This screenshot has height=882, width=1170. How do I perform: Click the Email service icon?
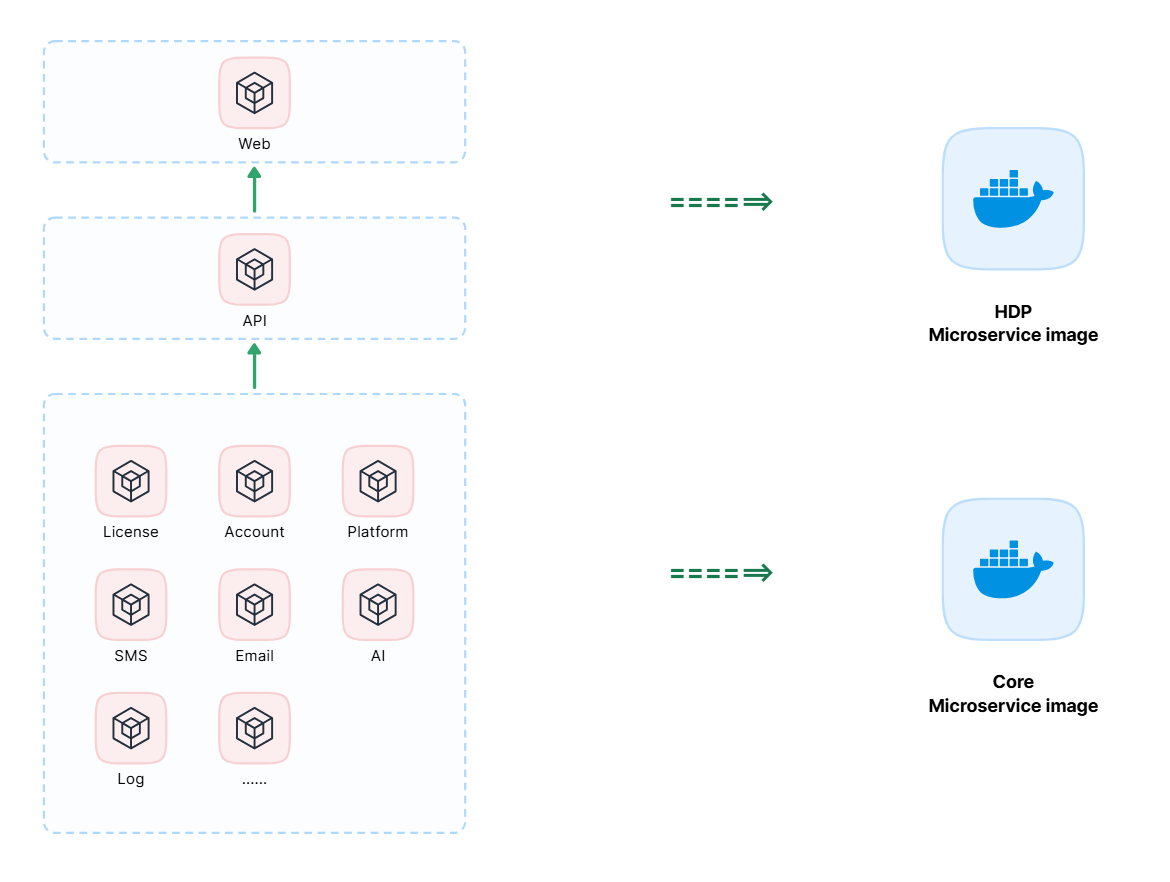254,604
